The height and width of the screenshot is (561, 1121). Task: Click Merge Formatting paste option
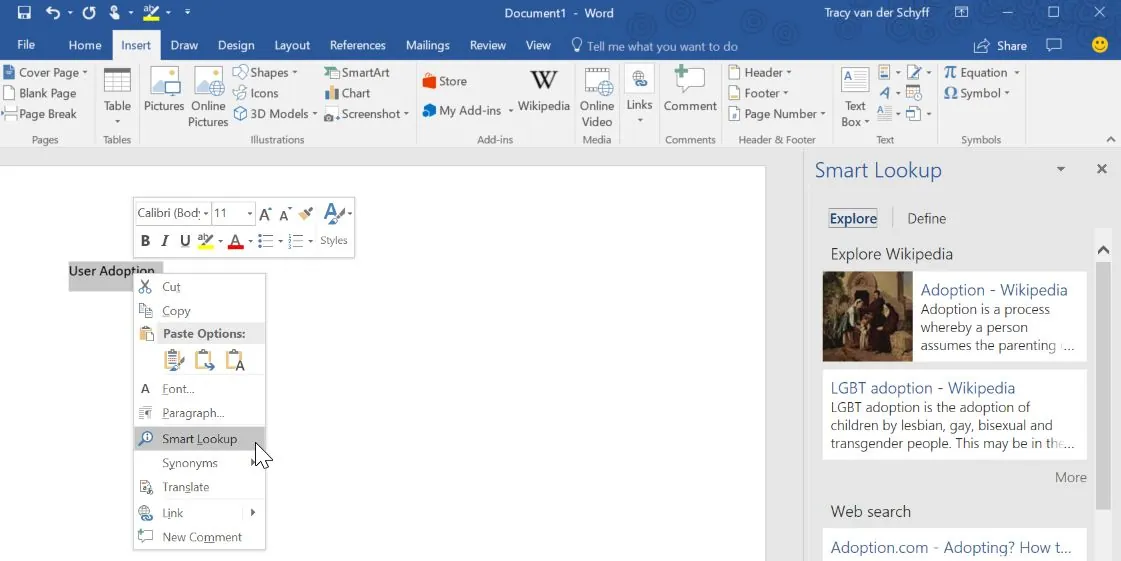pyautogui.click(x=204, y=360)
